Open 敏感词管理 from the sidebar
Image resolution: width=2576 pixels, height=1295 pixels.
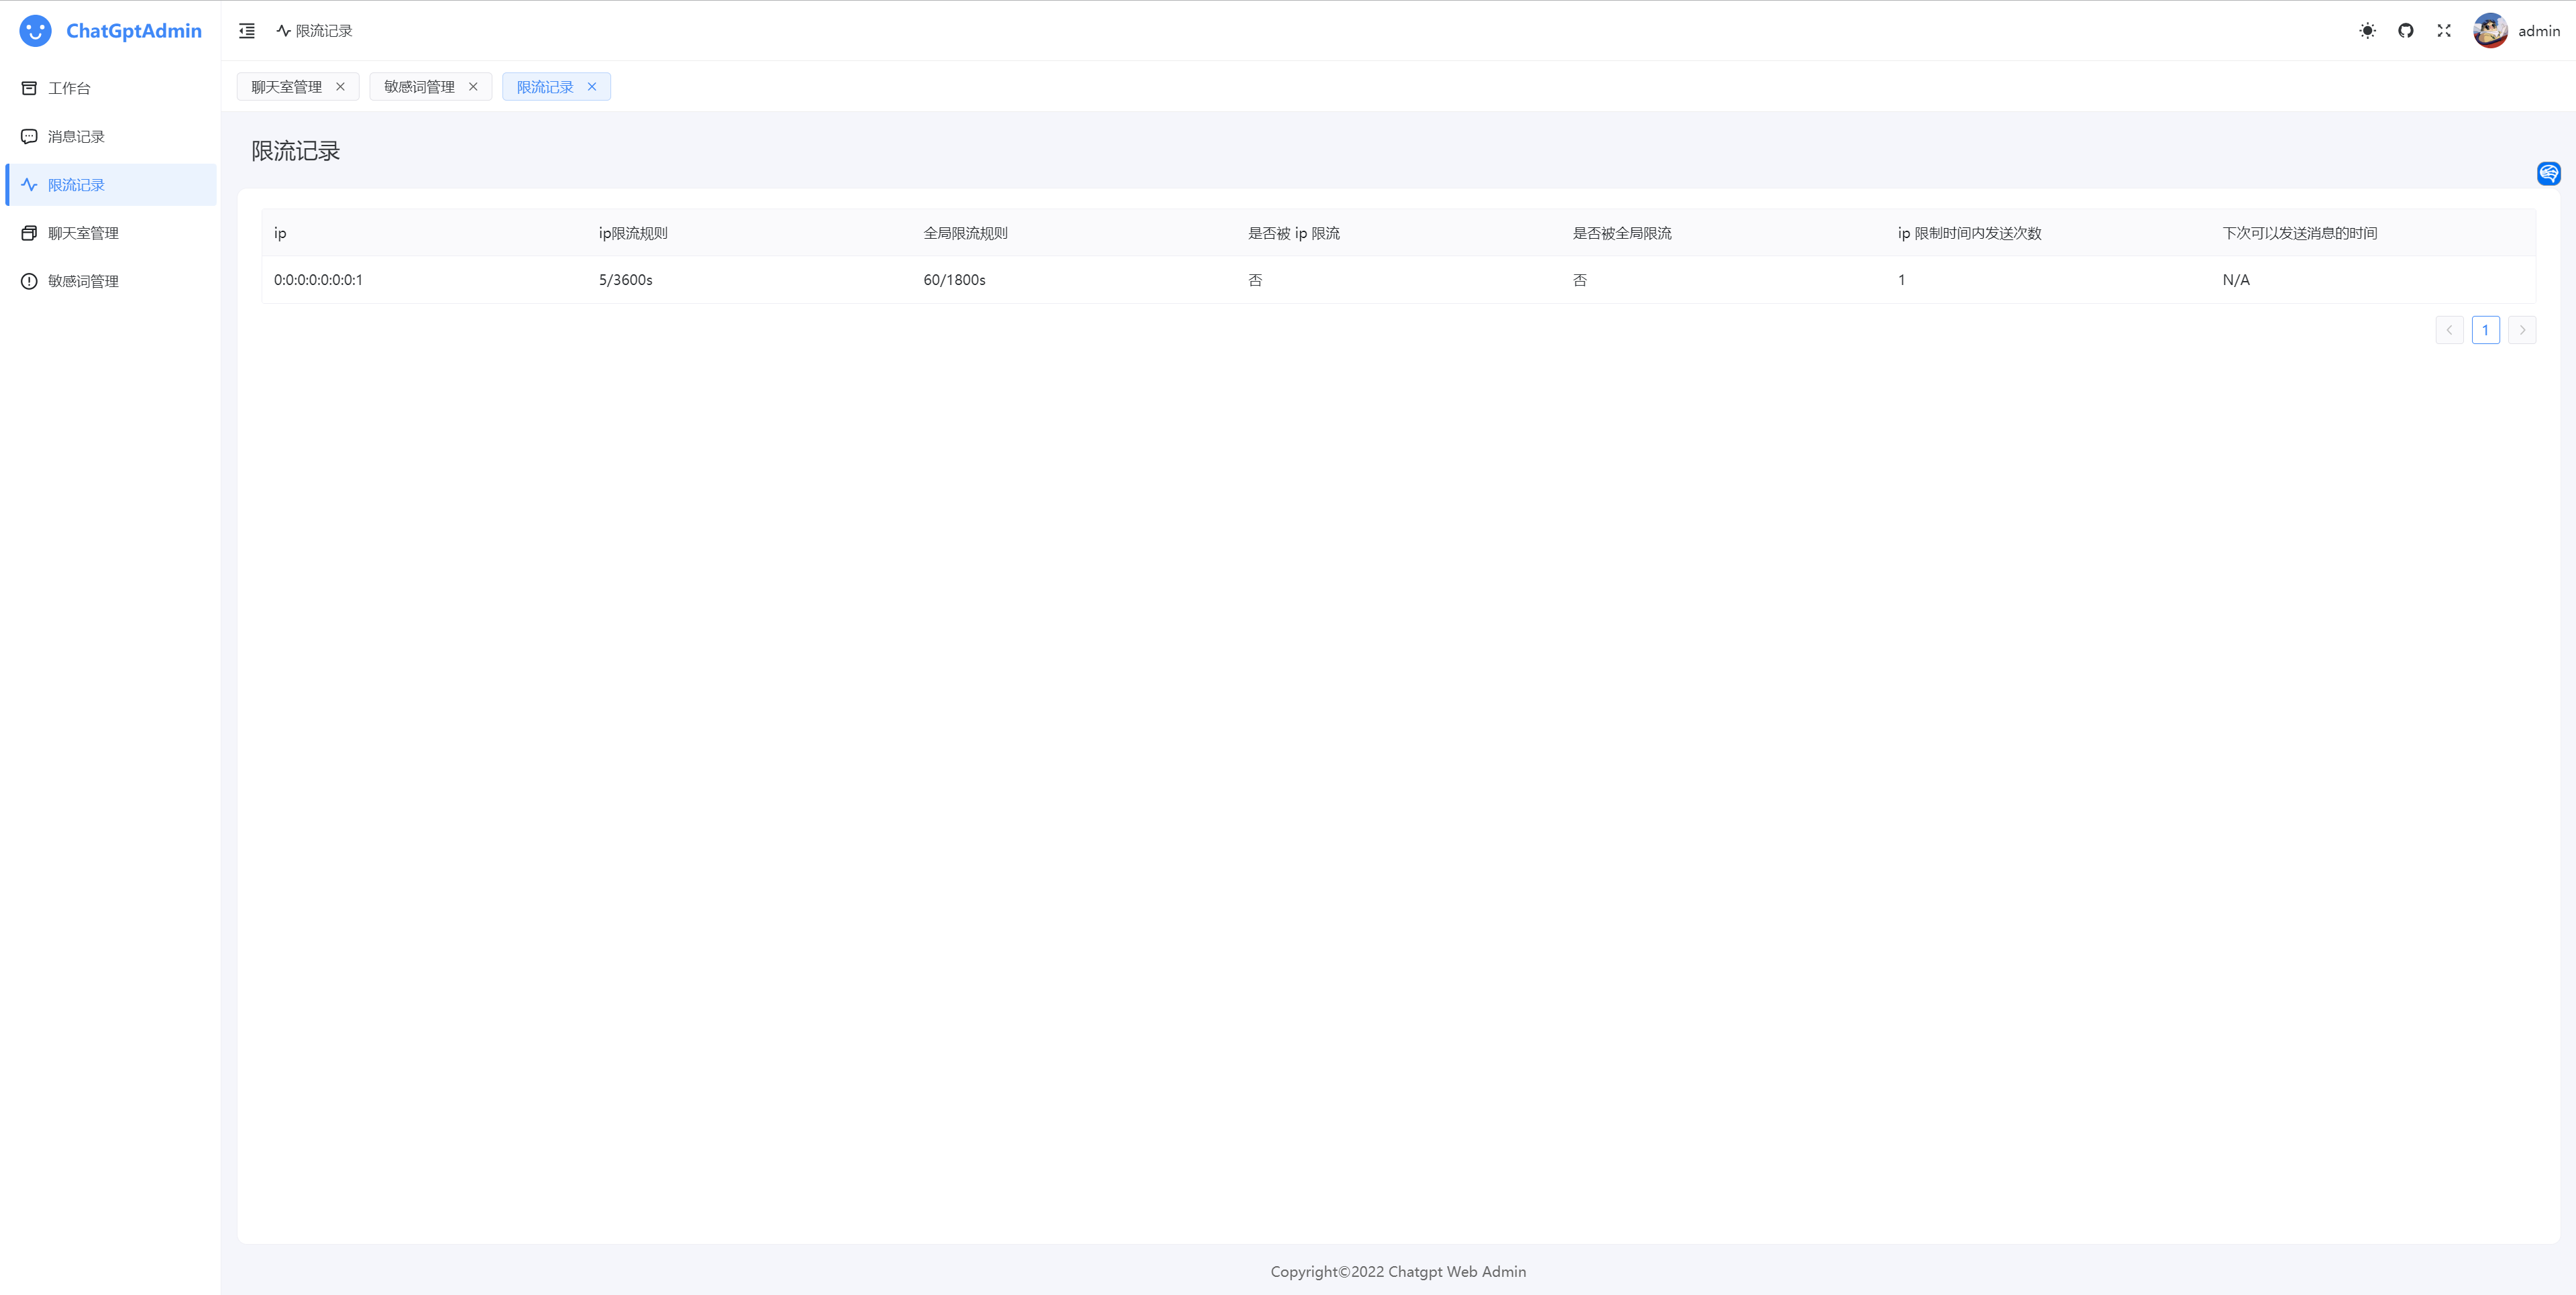tap(83, 281)
